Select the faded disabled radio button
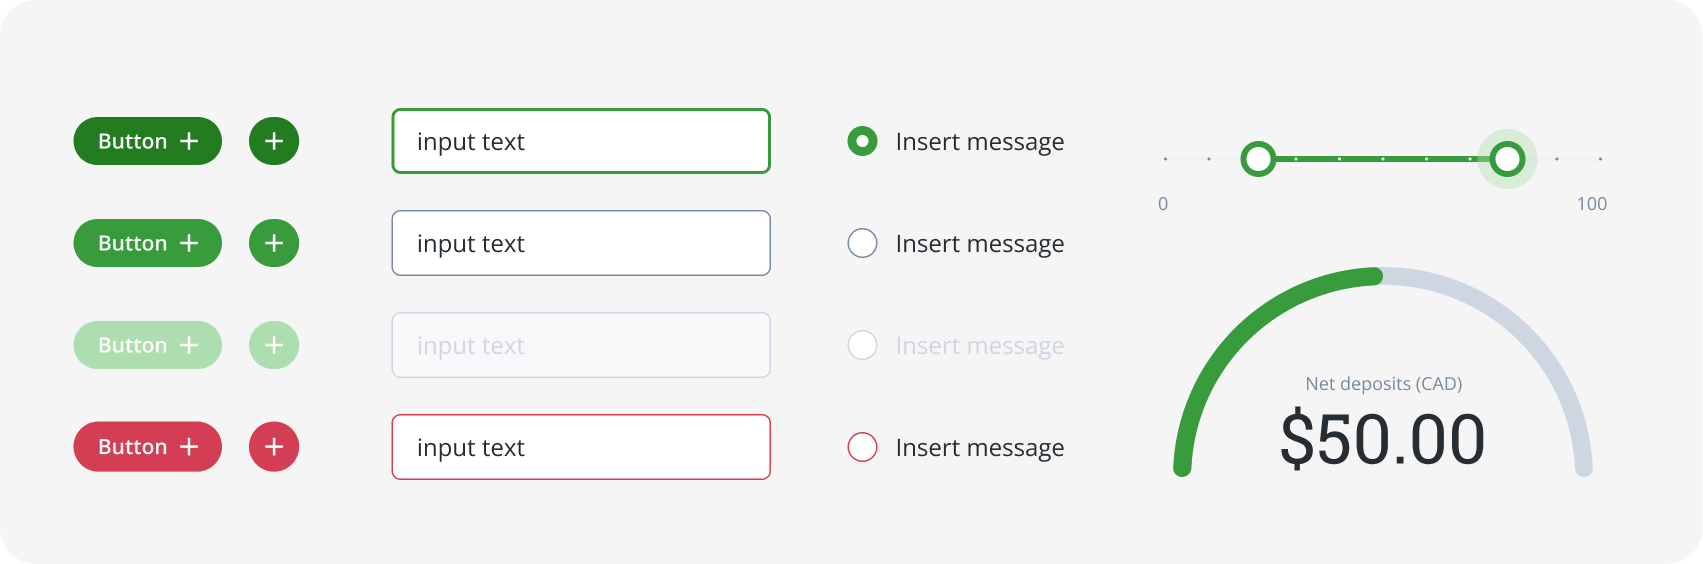Screen dimensions: 1703x564 coord(862,345)
